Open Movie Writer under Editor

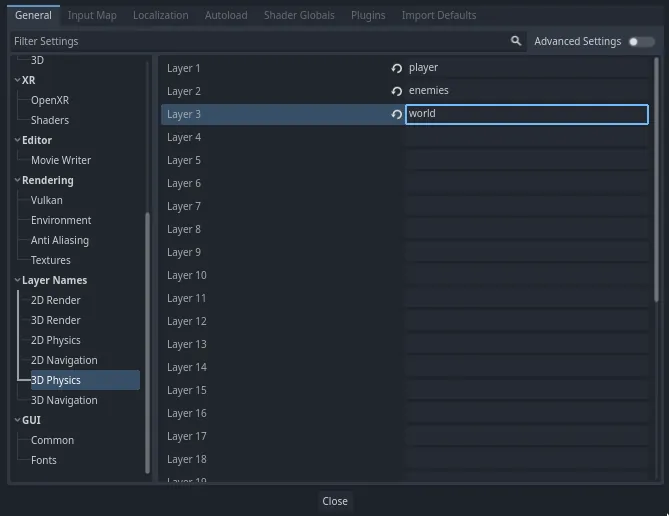click(61, 160)
